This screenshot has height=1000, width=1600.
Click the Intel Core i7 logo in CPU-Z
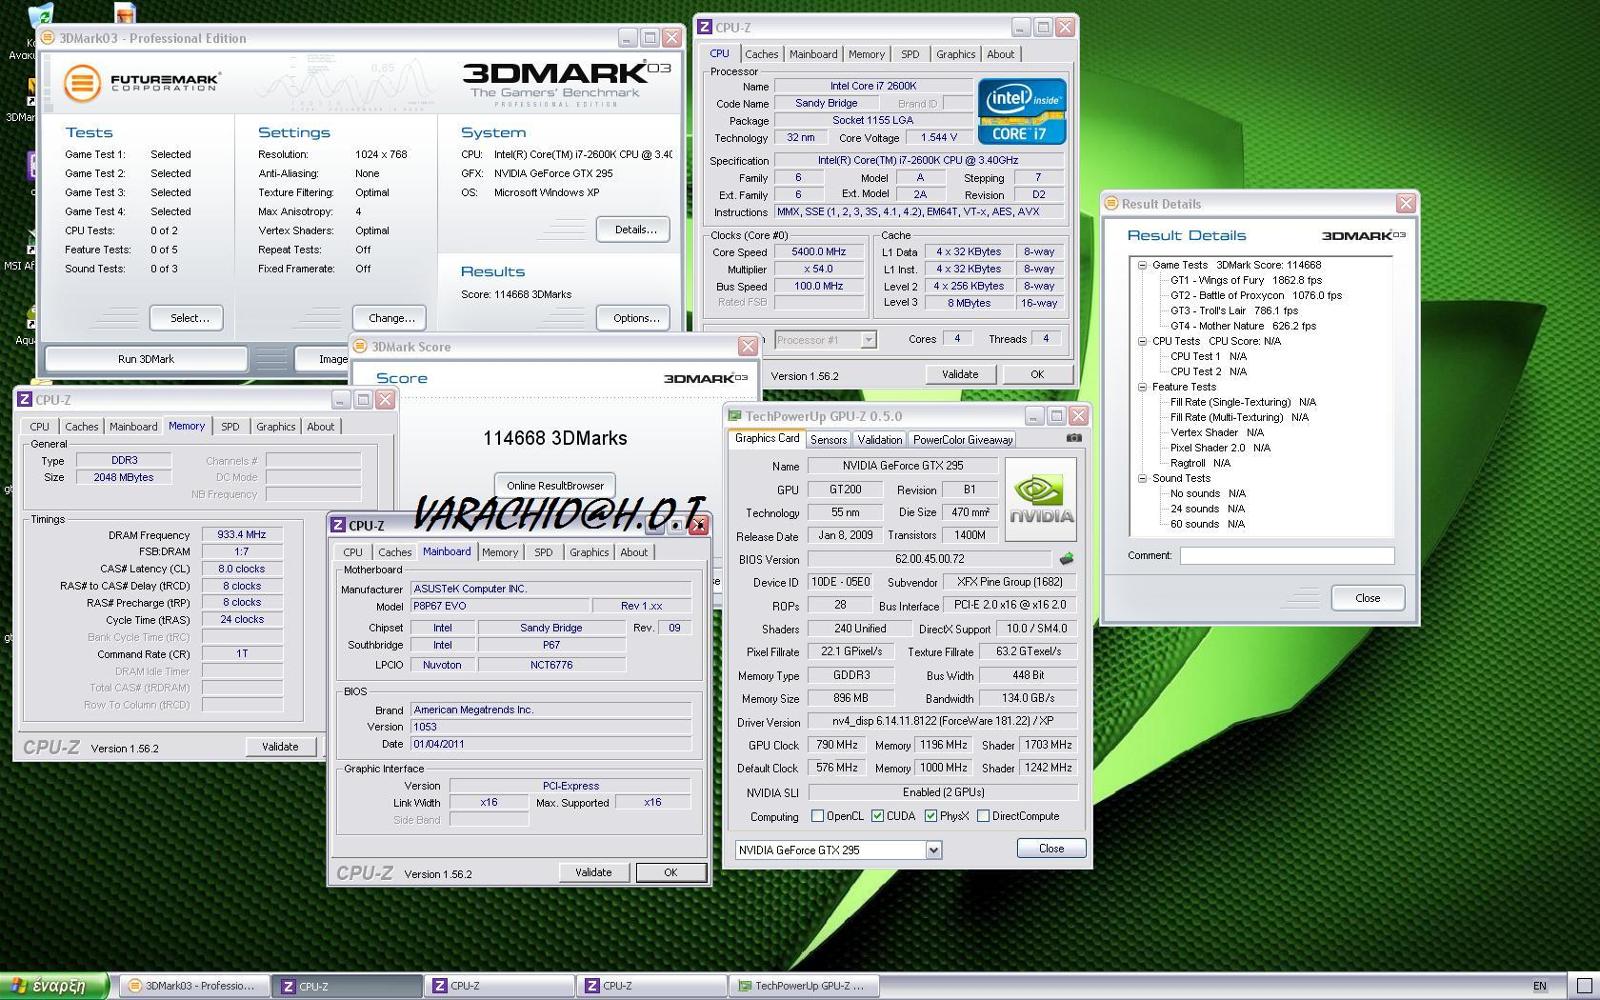pyautogui.click(x=1021, y=112)
